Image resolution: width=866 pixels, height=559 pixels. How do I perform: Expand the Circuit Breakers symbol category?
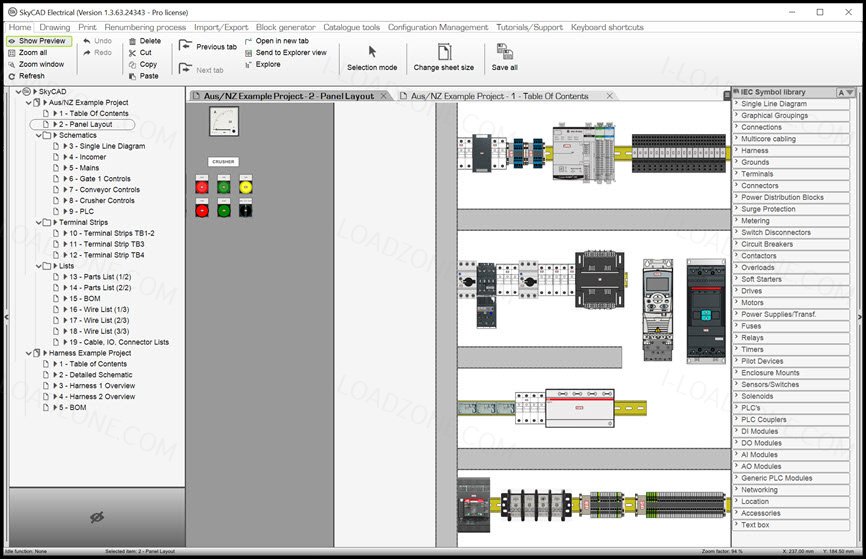791,244
